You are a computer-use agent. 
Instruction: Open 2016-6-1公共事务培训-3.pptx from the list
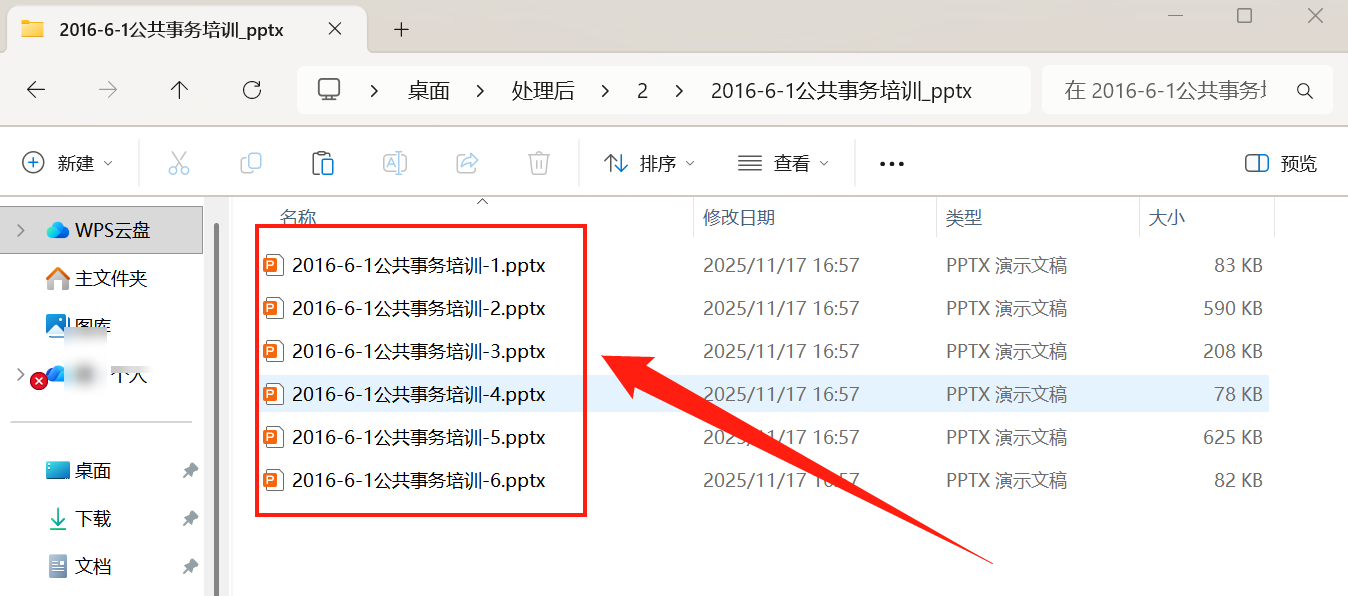[419, 350]
